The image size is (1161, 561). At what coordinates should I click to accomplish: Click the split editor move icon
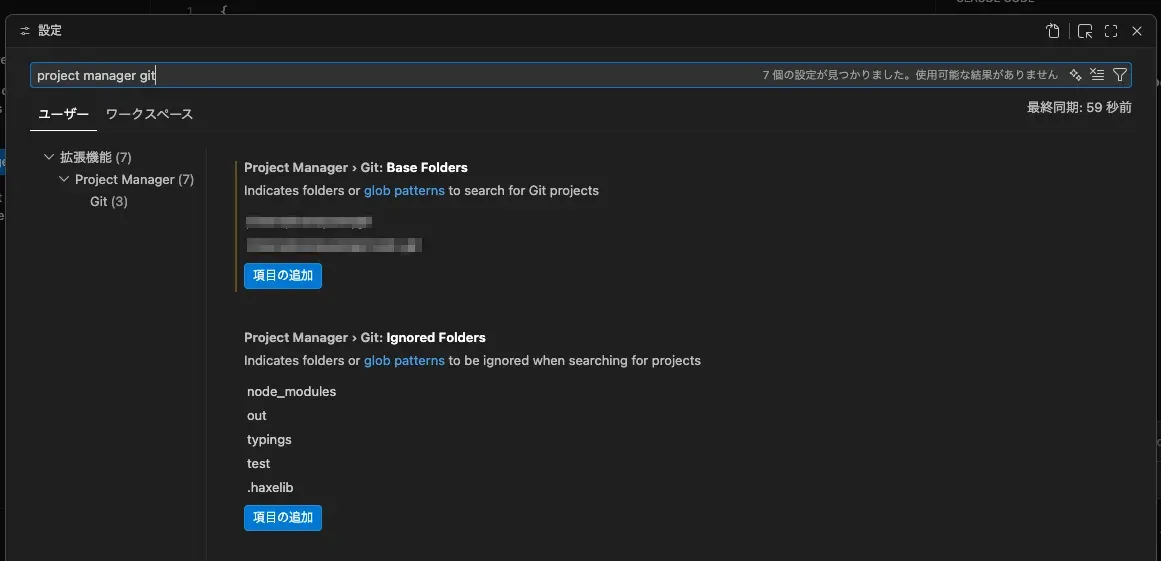click(x=1085, y=31)
